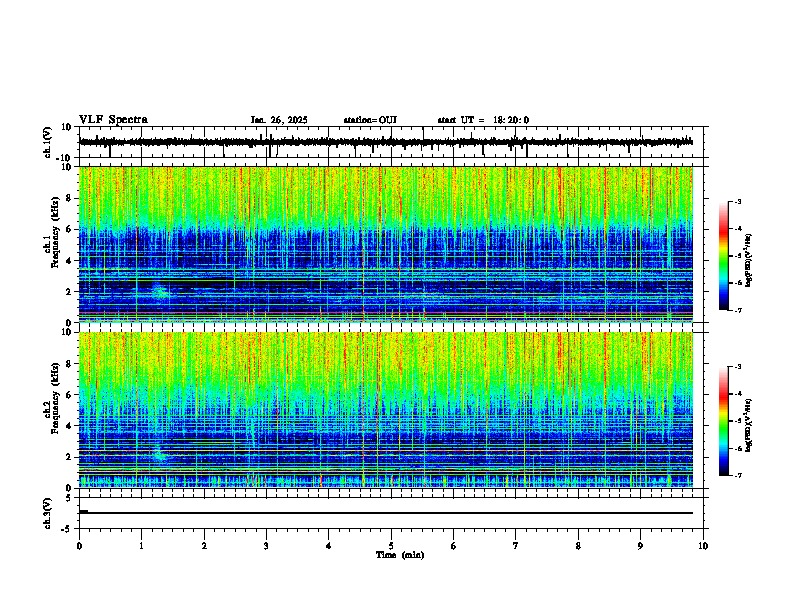This screenshot has height=612, width=792.
Task: Click the flat ch.3 voltage trace panel
Action: [x=391, y=513]
